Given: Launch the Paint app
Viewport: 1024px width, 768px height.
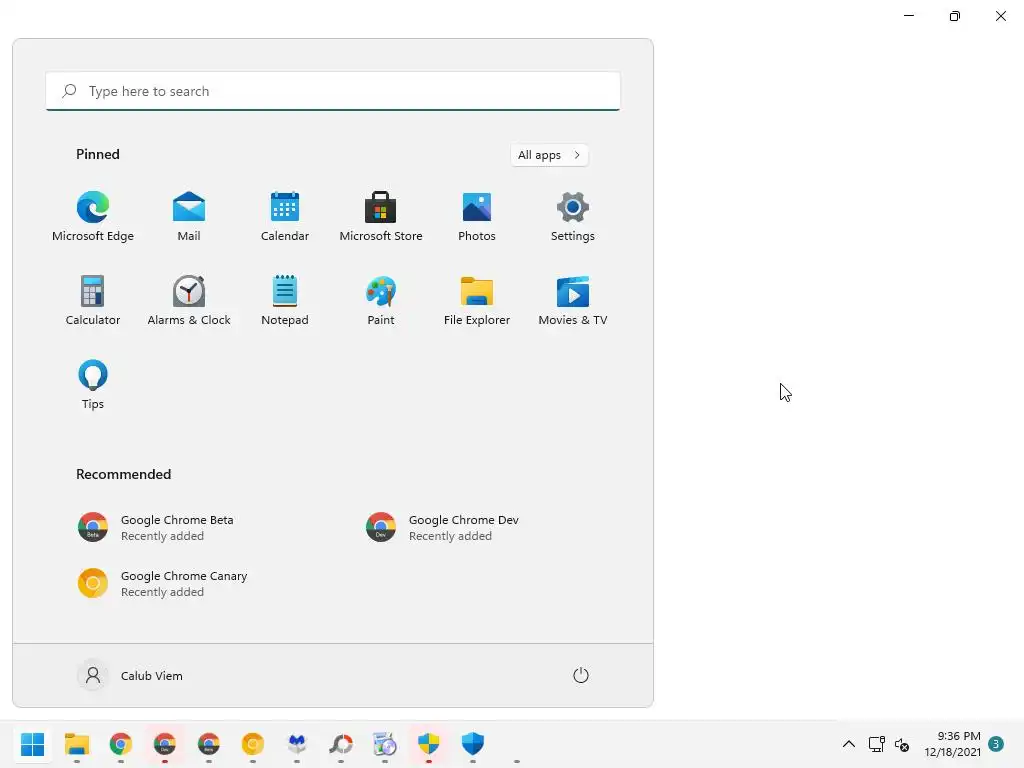Looking at the screenshot, I should [x=381, y=300].
